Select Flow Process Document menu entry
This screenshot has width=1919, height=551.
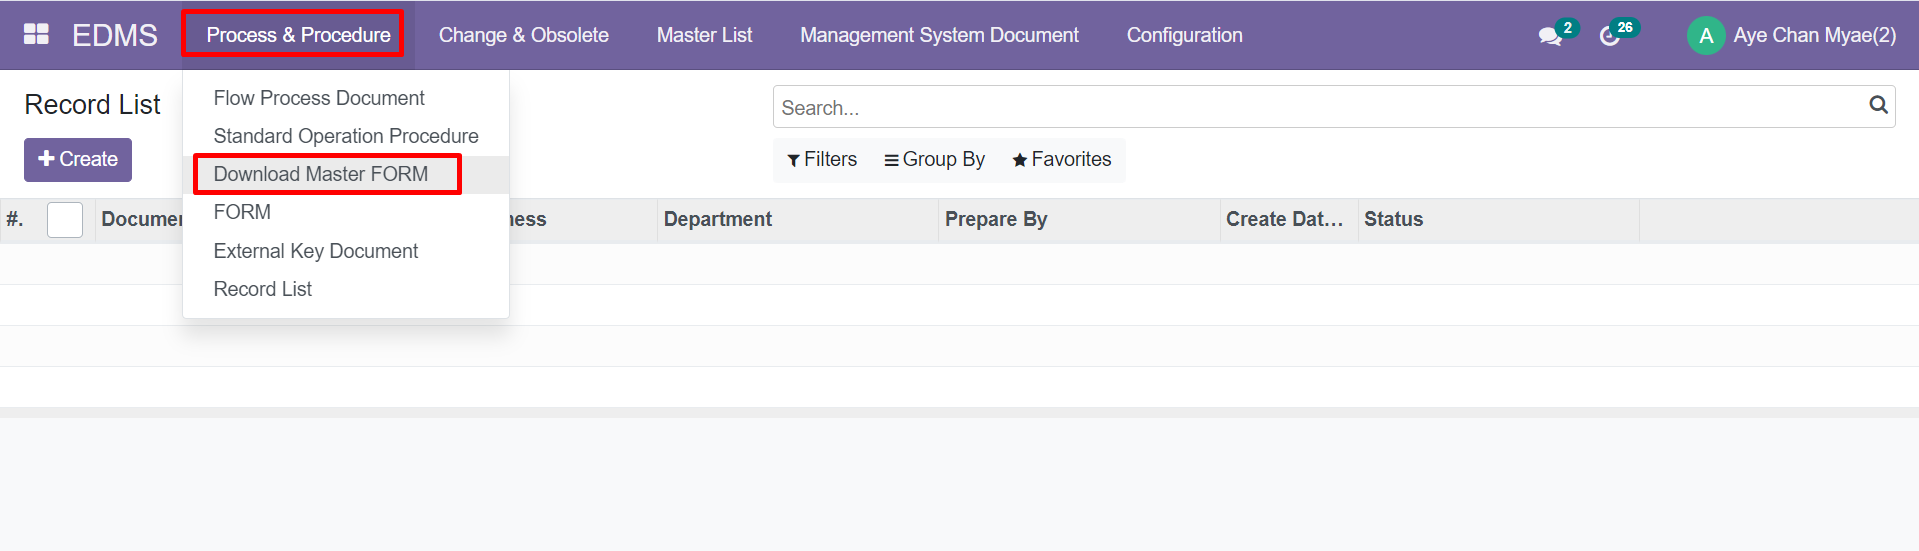(346, 98)
